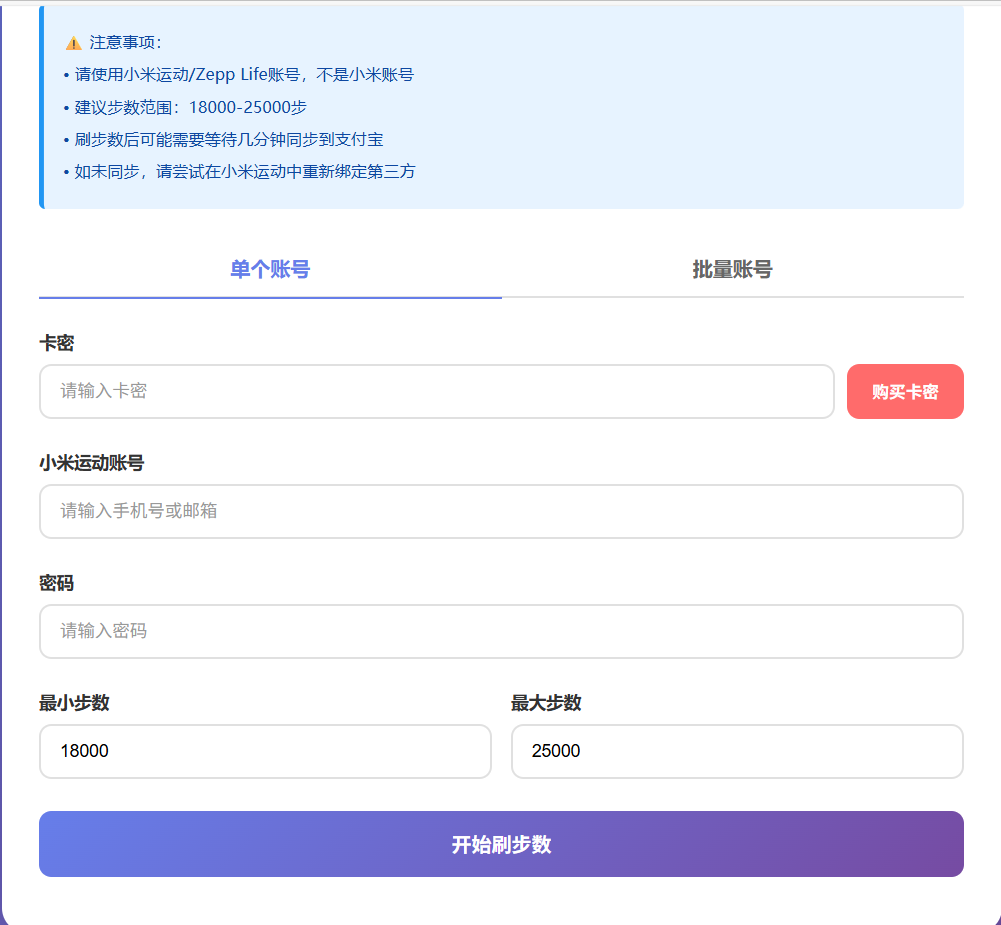Click the 注意事项 notice heading text

118,43
